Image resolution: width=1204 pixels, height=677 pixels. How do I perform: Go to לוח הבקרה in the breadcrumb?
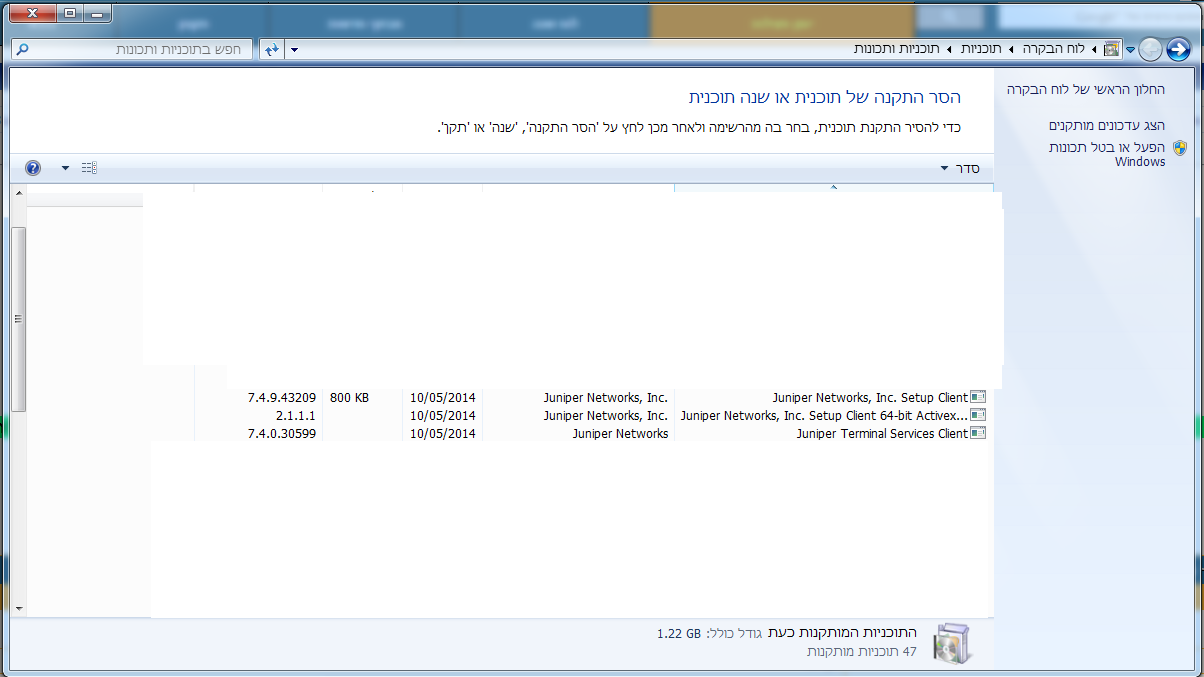point(1056,49)
